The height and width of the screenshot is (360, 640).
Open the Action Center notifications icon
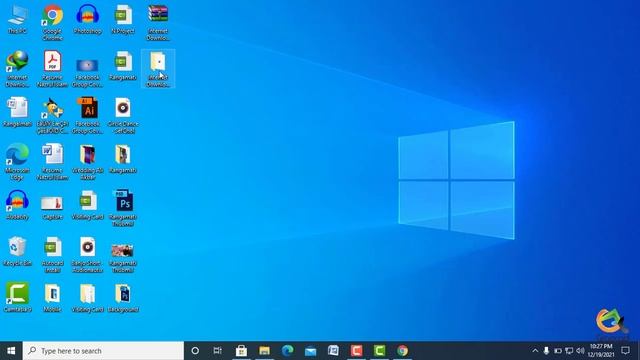coord(626,351)
